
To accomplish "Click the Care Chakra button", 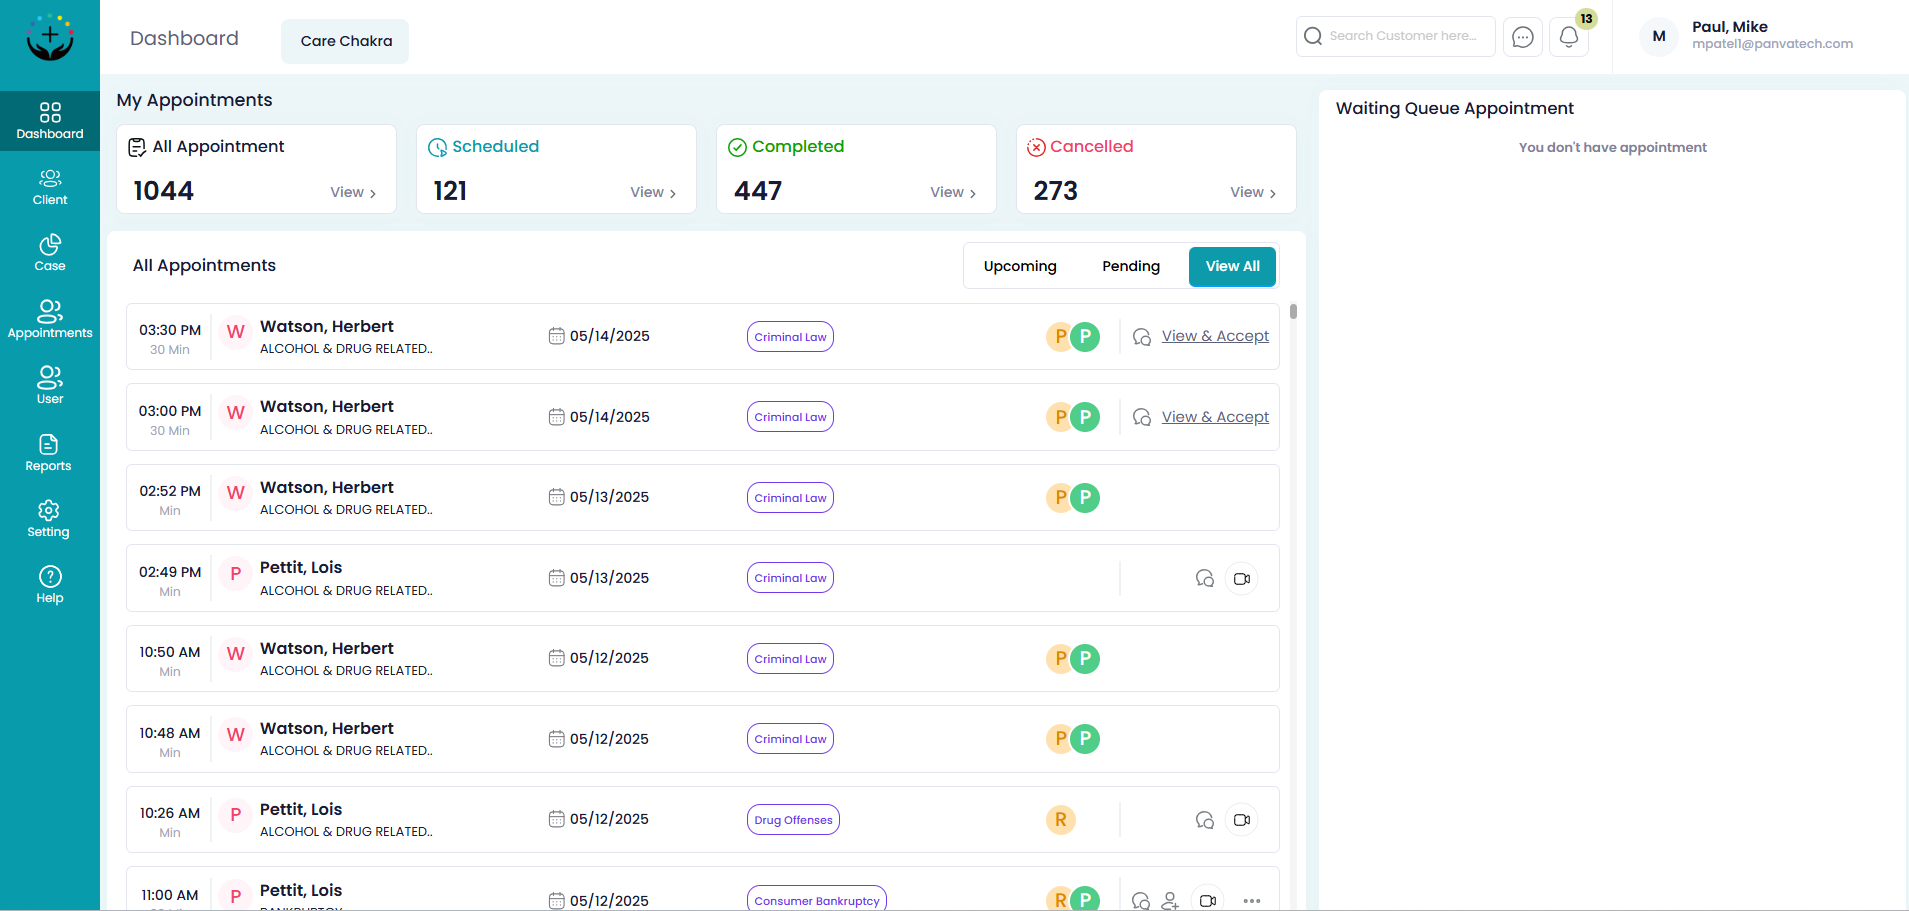I will (345, 41).
